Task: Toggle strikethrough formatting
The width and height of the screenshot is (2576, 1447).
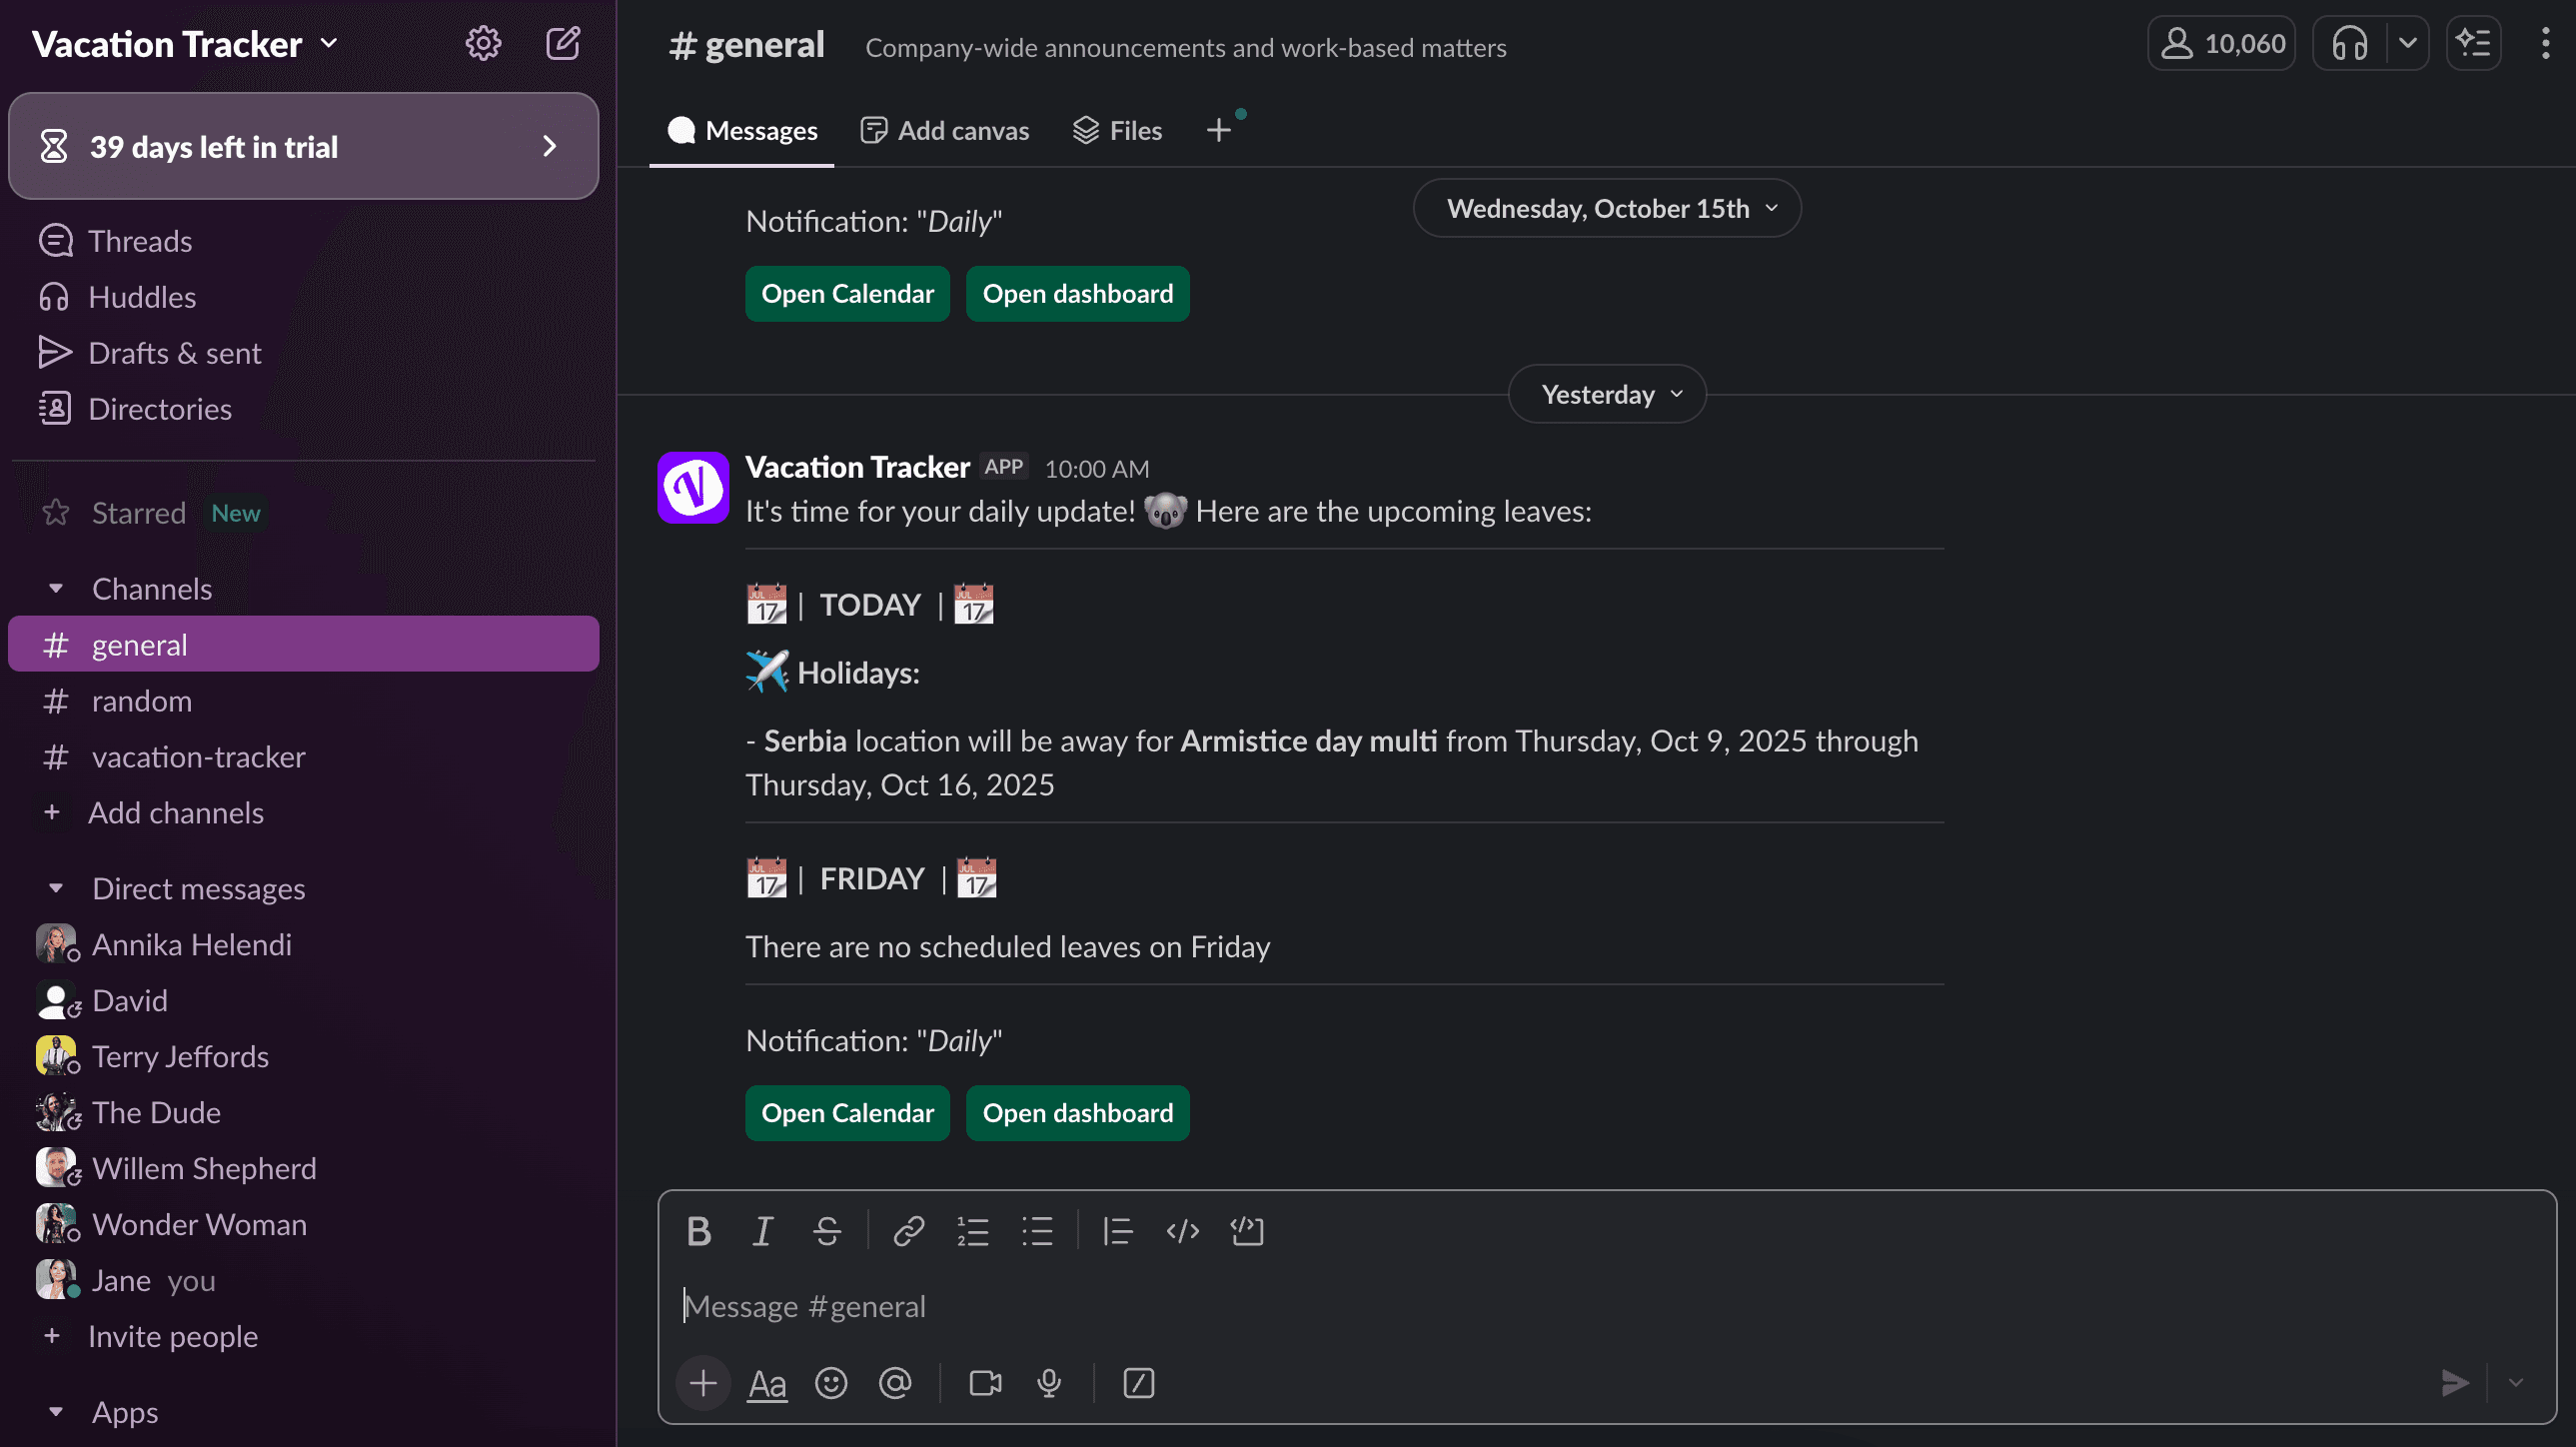Action: 827,1231
